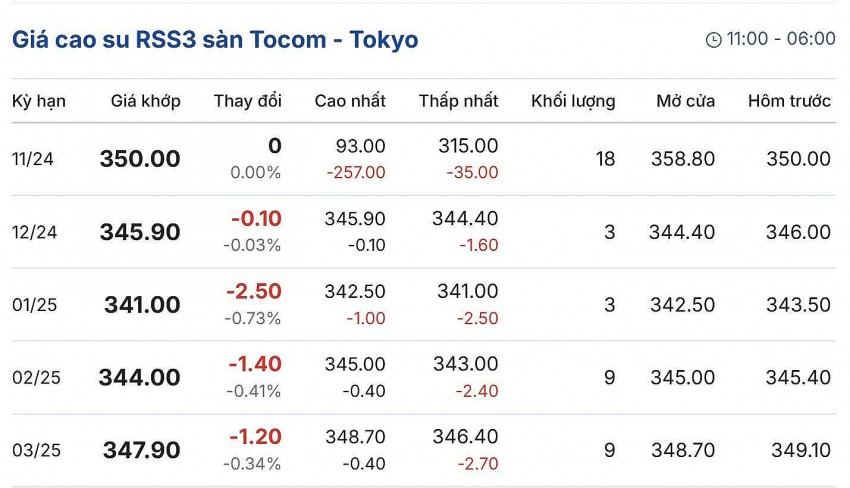850x488 pixels.
Task: Select the Giá khớp column header
Action: [145, 101]
